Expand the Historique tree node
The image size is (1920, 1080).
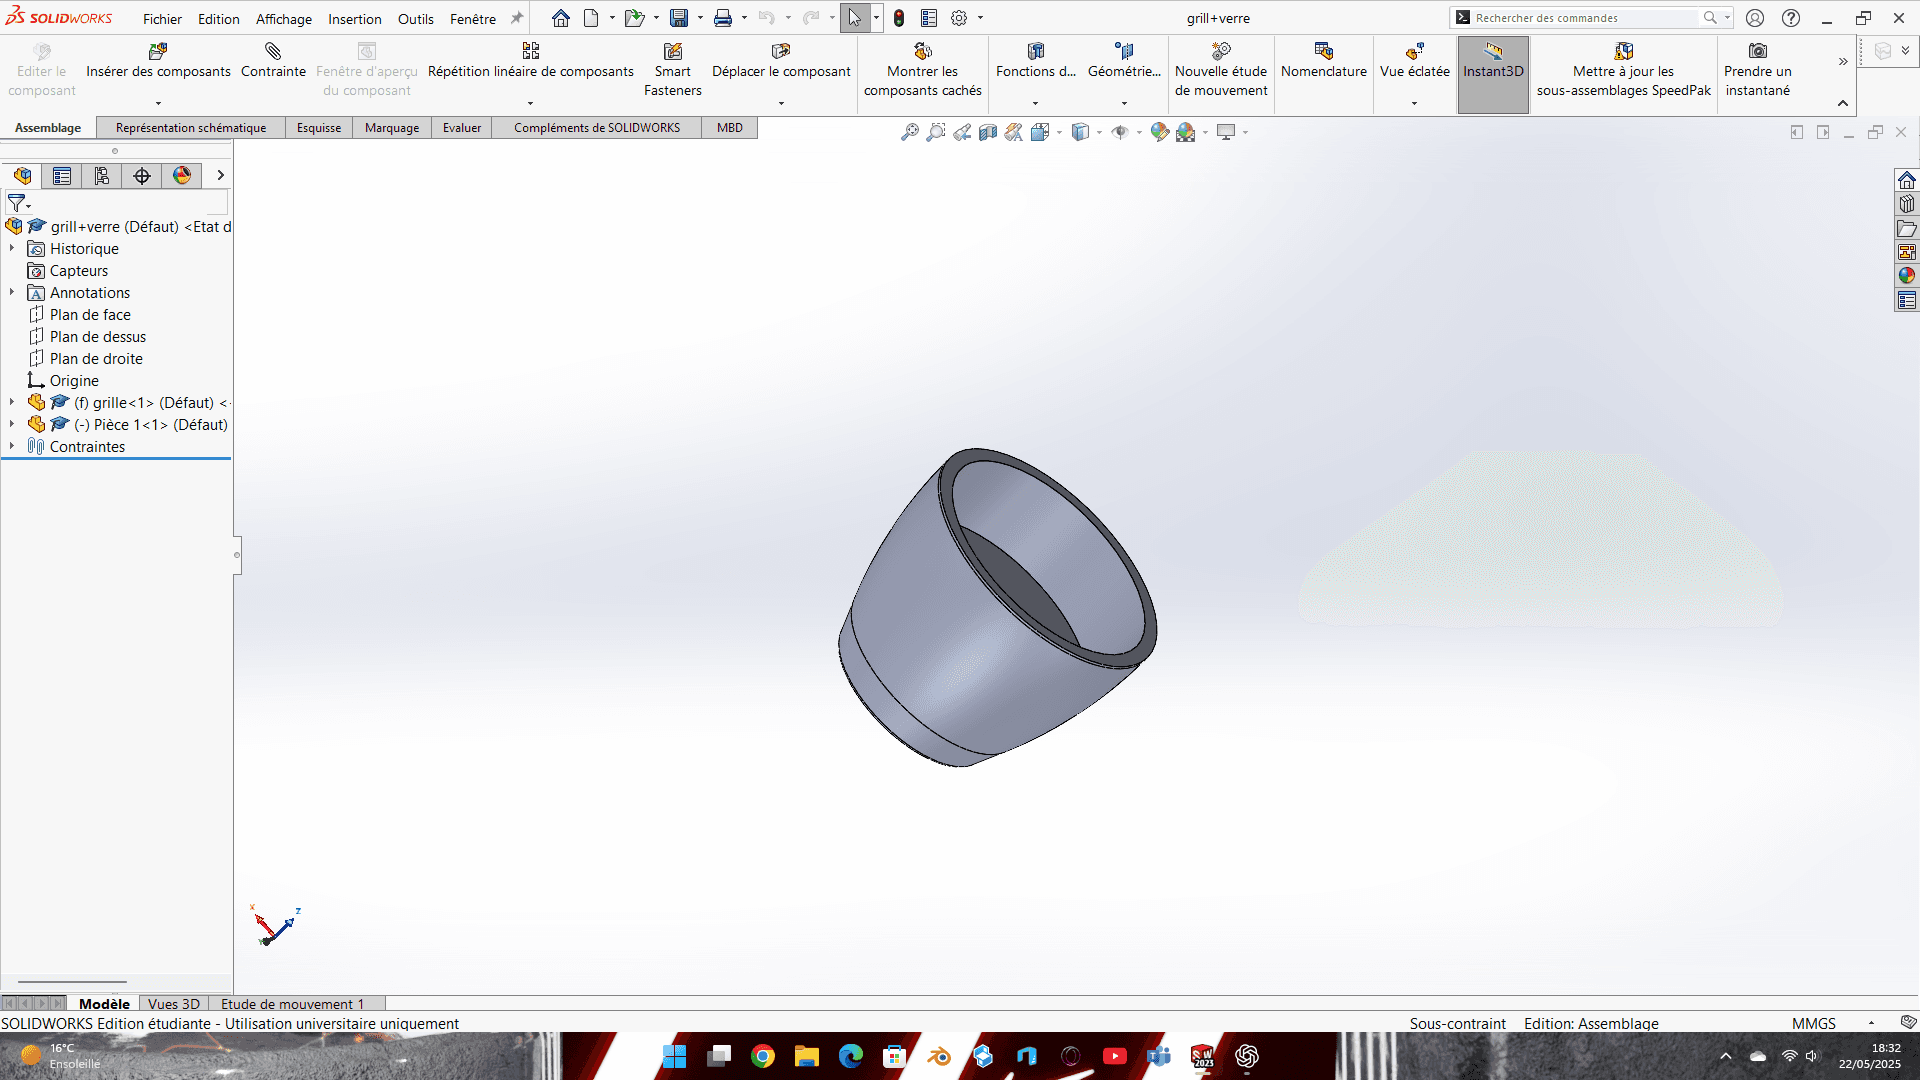(12, 248)
